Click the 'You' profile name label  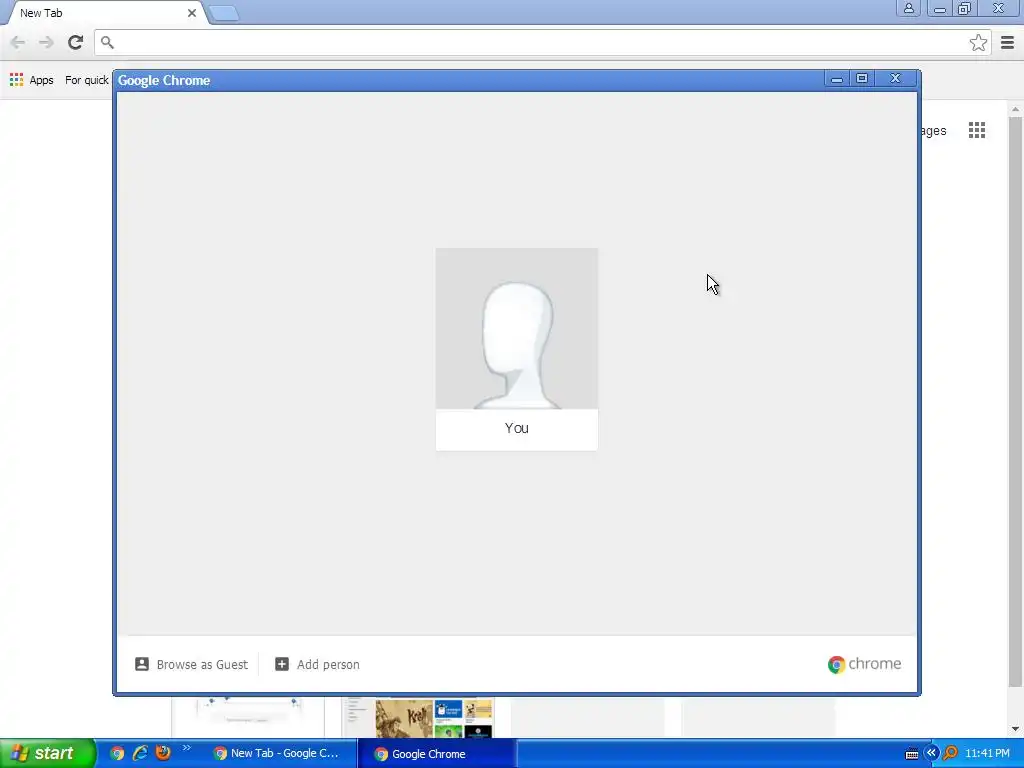517,428
